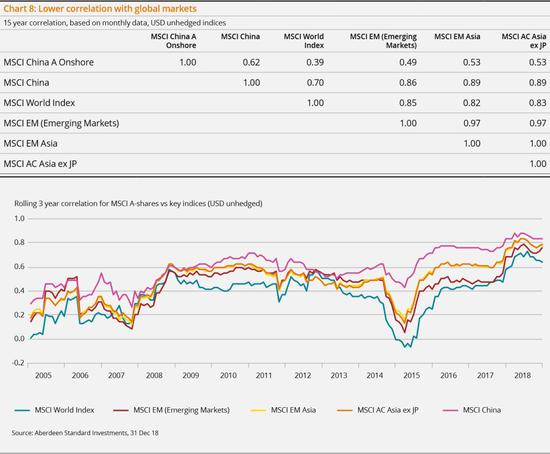
Task: Click the 'MSCI China' legend label
Action: click(x=482, y=410)
